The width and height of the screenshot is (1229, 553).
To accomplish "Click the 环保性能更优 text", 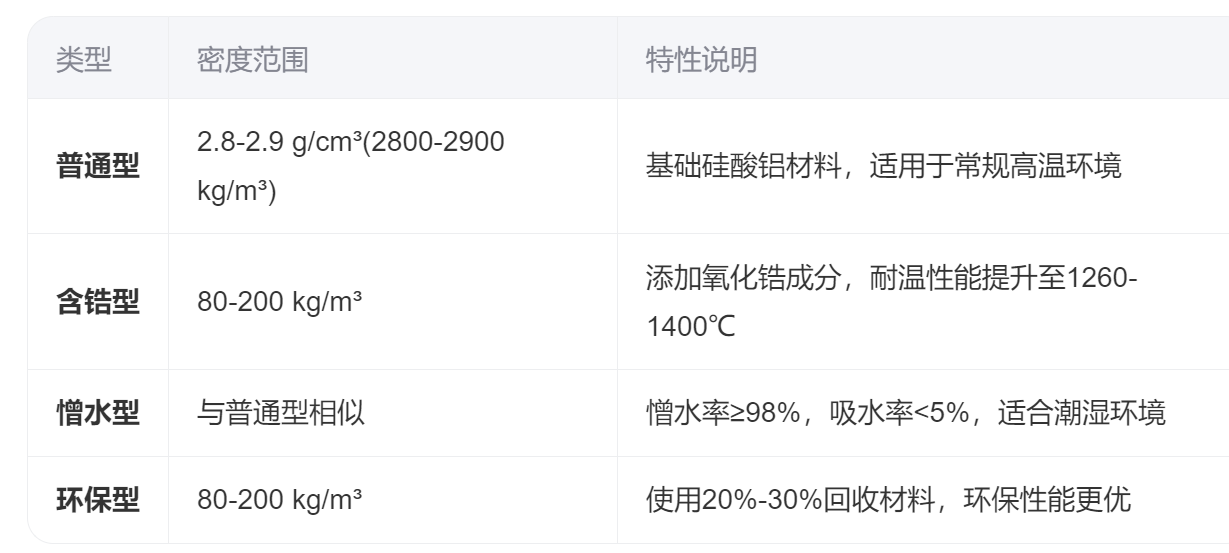I will tap(1046, 500).
